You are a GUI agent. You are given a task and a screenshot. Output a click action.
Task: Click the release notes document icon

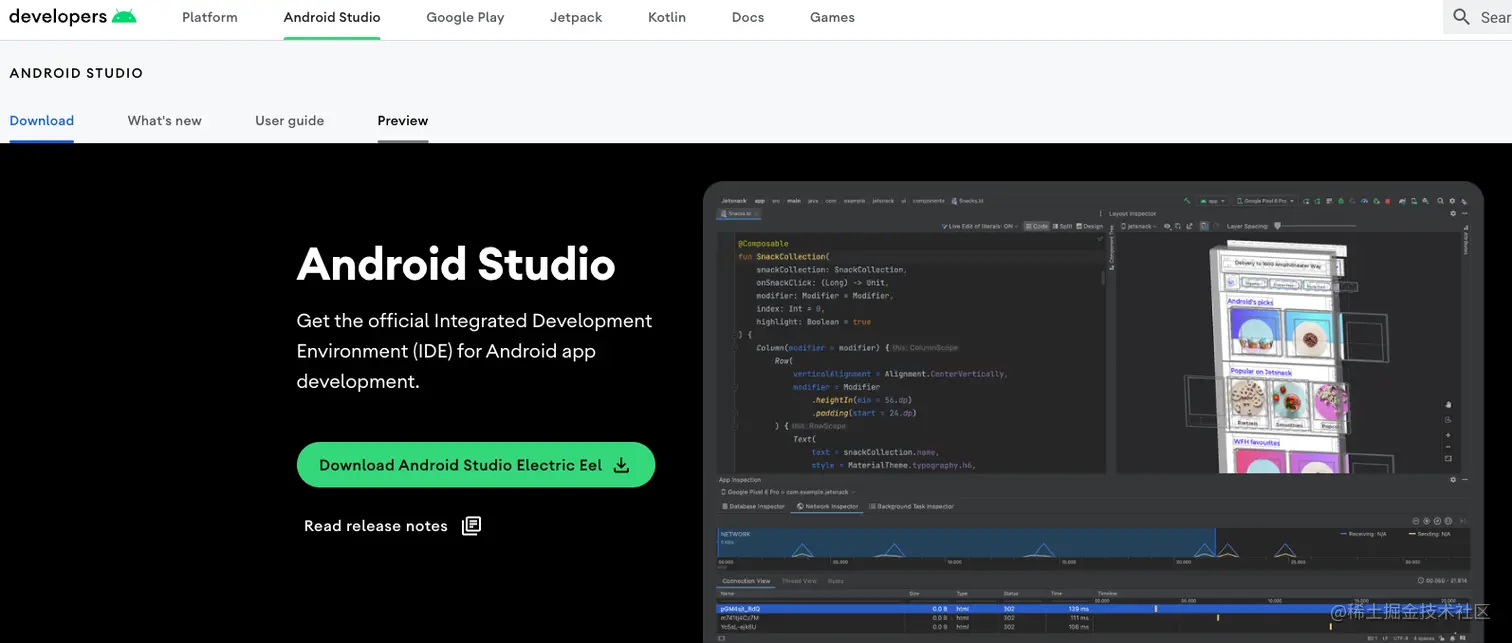(x=471, y=526)
